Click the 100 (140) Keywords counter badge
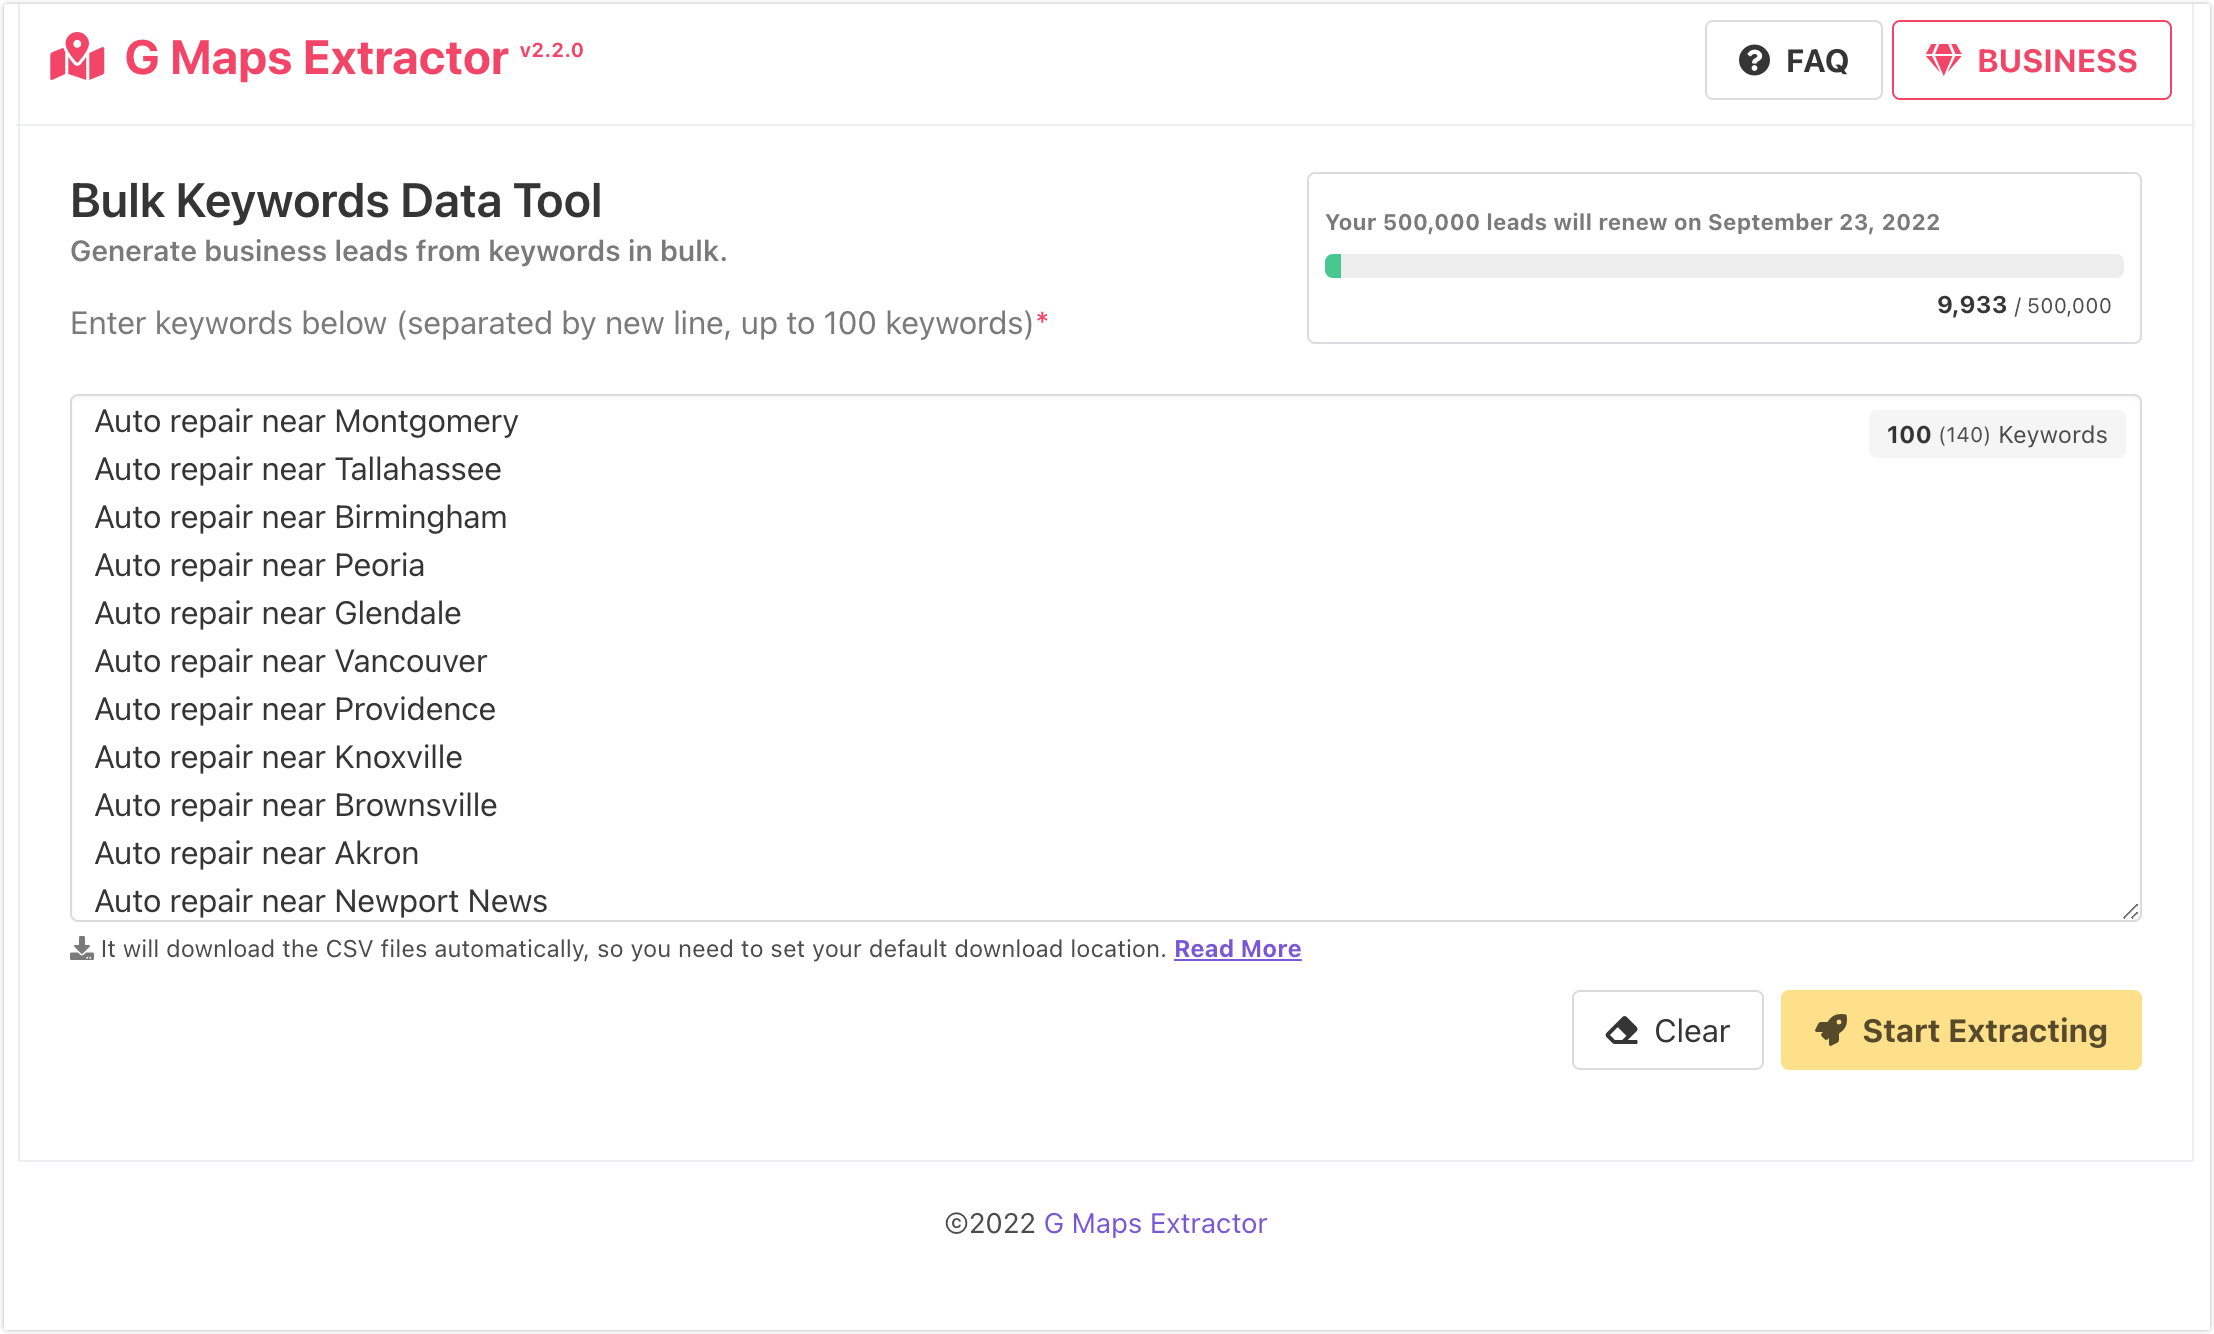The width and height of the screenshot is (2214, 1334). click(x=1996, y=435)
